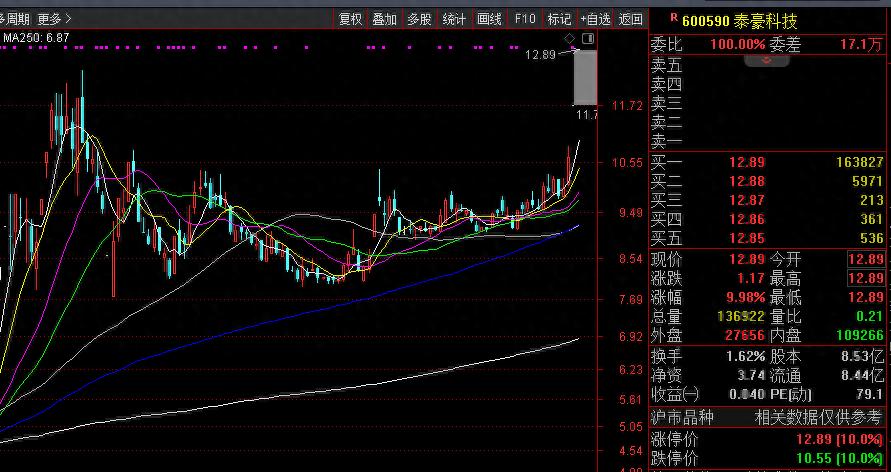891x472 pixels.
Task: Click the PE(动) value 79.1
Action: [x=870, y=394]
